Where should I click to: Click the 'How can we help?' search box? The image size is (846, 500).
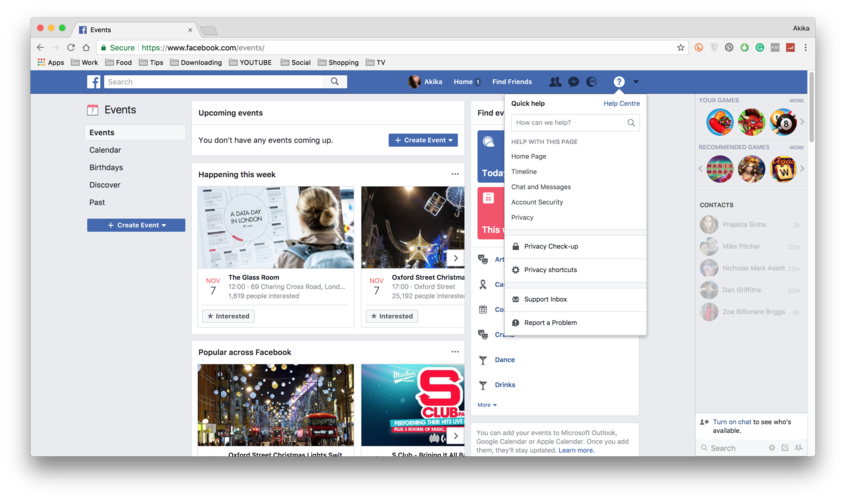[575, 122]
